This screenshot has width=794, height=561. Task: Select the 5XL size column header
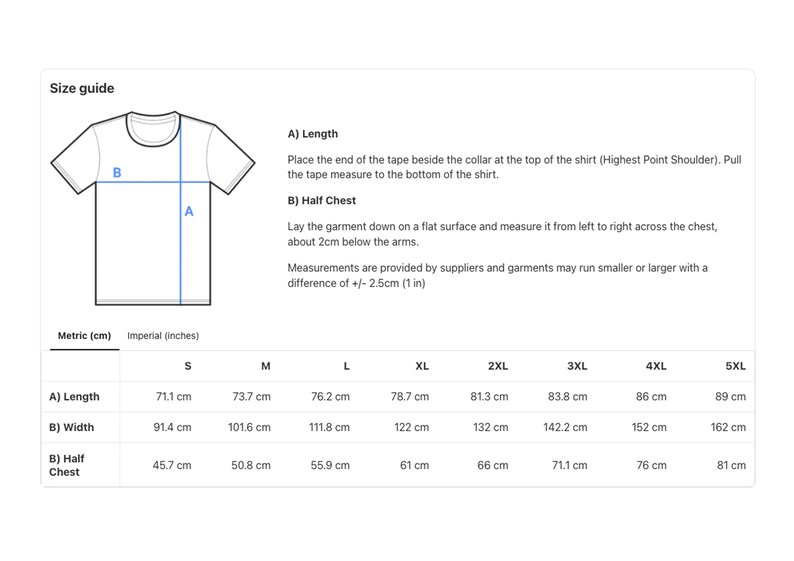735,366
